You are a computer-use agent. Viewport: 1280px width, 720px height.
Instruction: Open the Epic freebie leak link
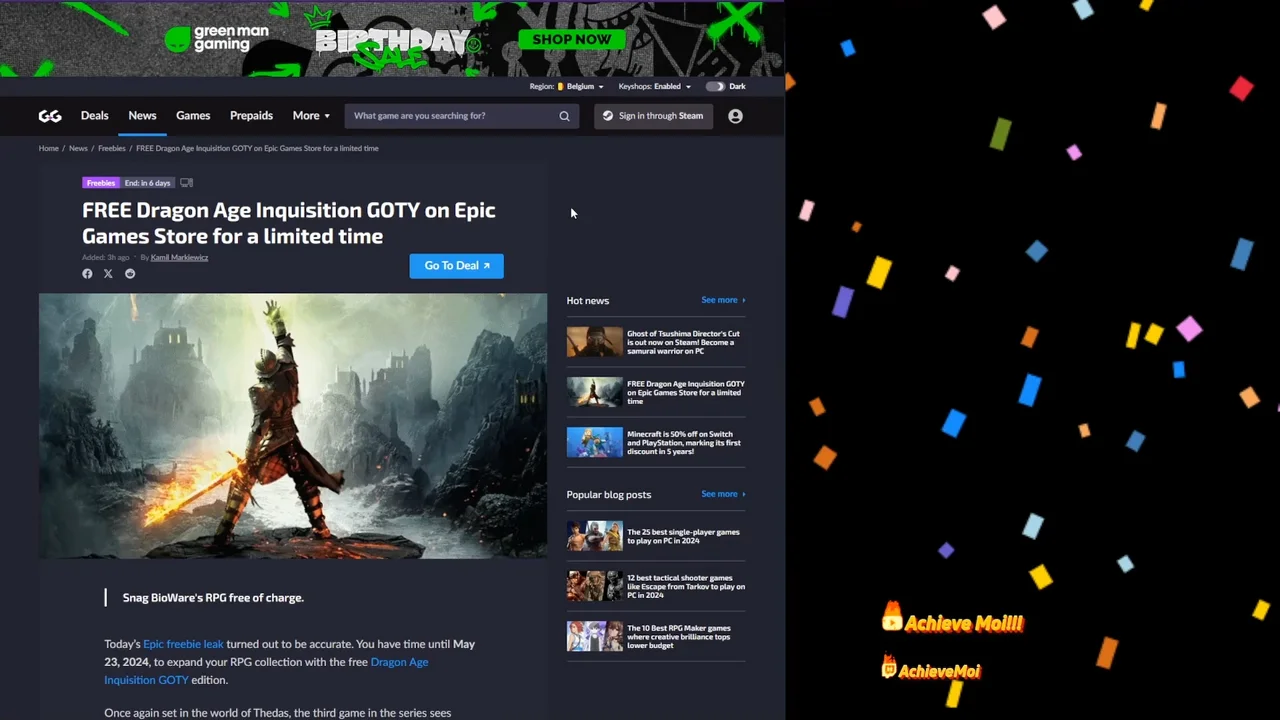[183, 644]
